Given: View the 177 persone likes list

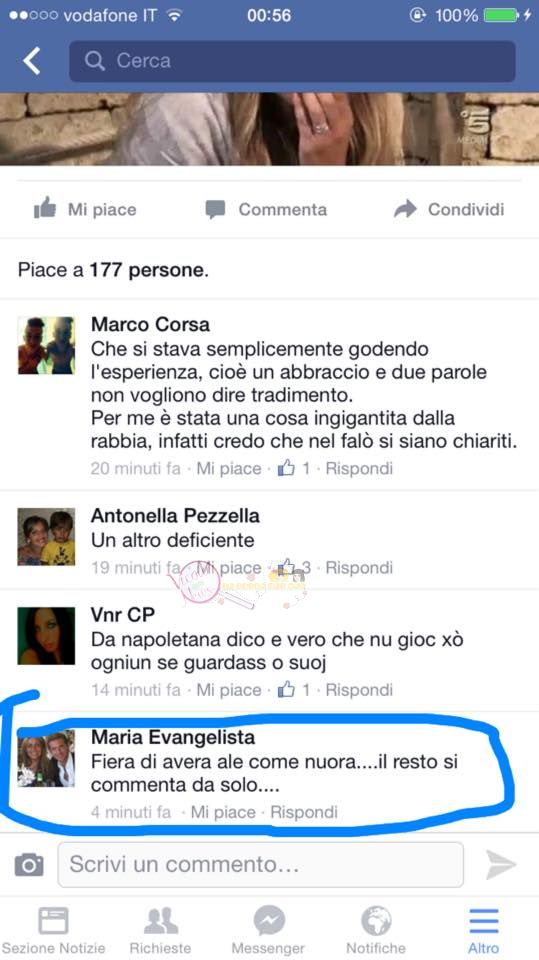Looking at the screenshot, I should point(148,270).
